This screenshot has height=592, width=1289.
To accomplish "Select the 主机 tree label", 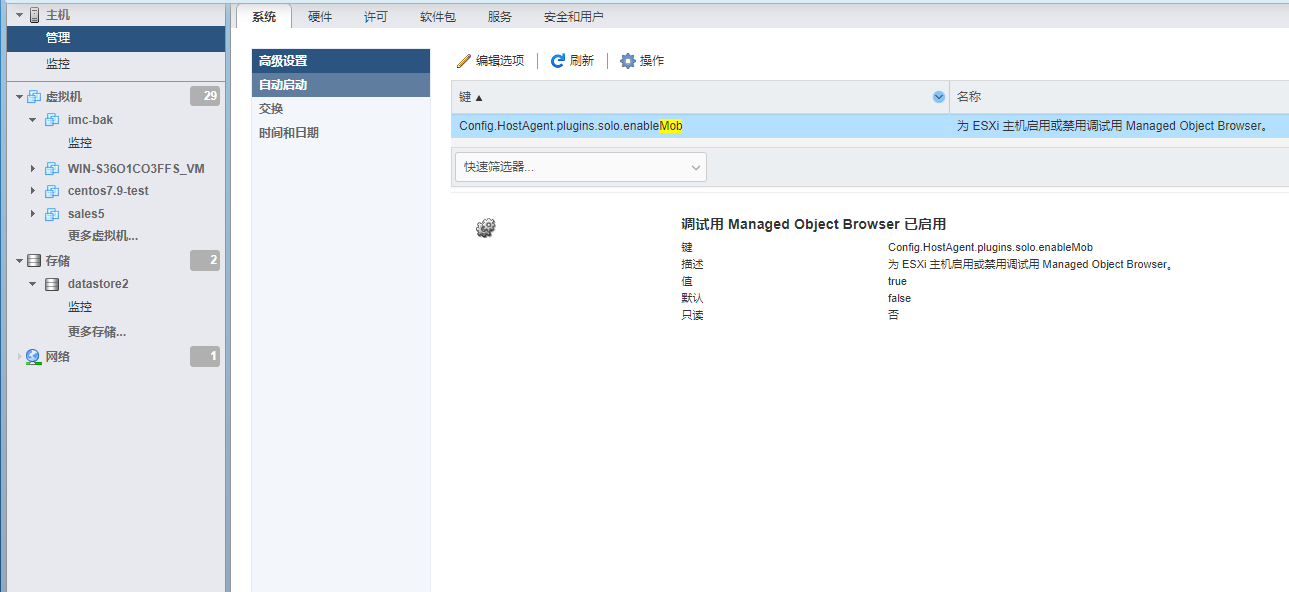I will pos(58,15).
